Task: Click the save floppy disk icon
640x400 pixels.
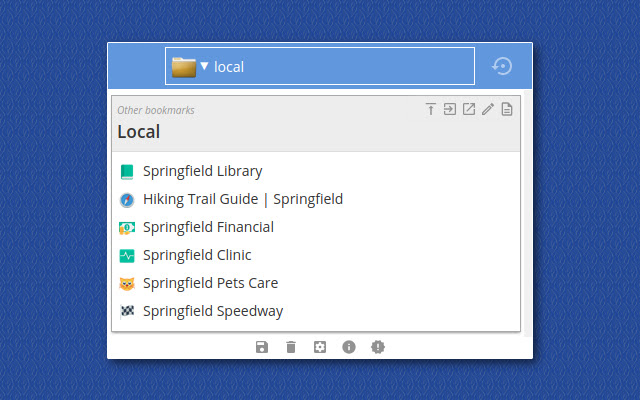Action: click(262, 347)
